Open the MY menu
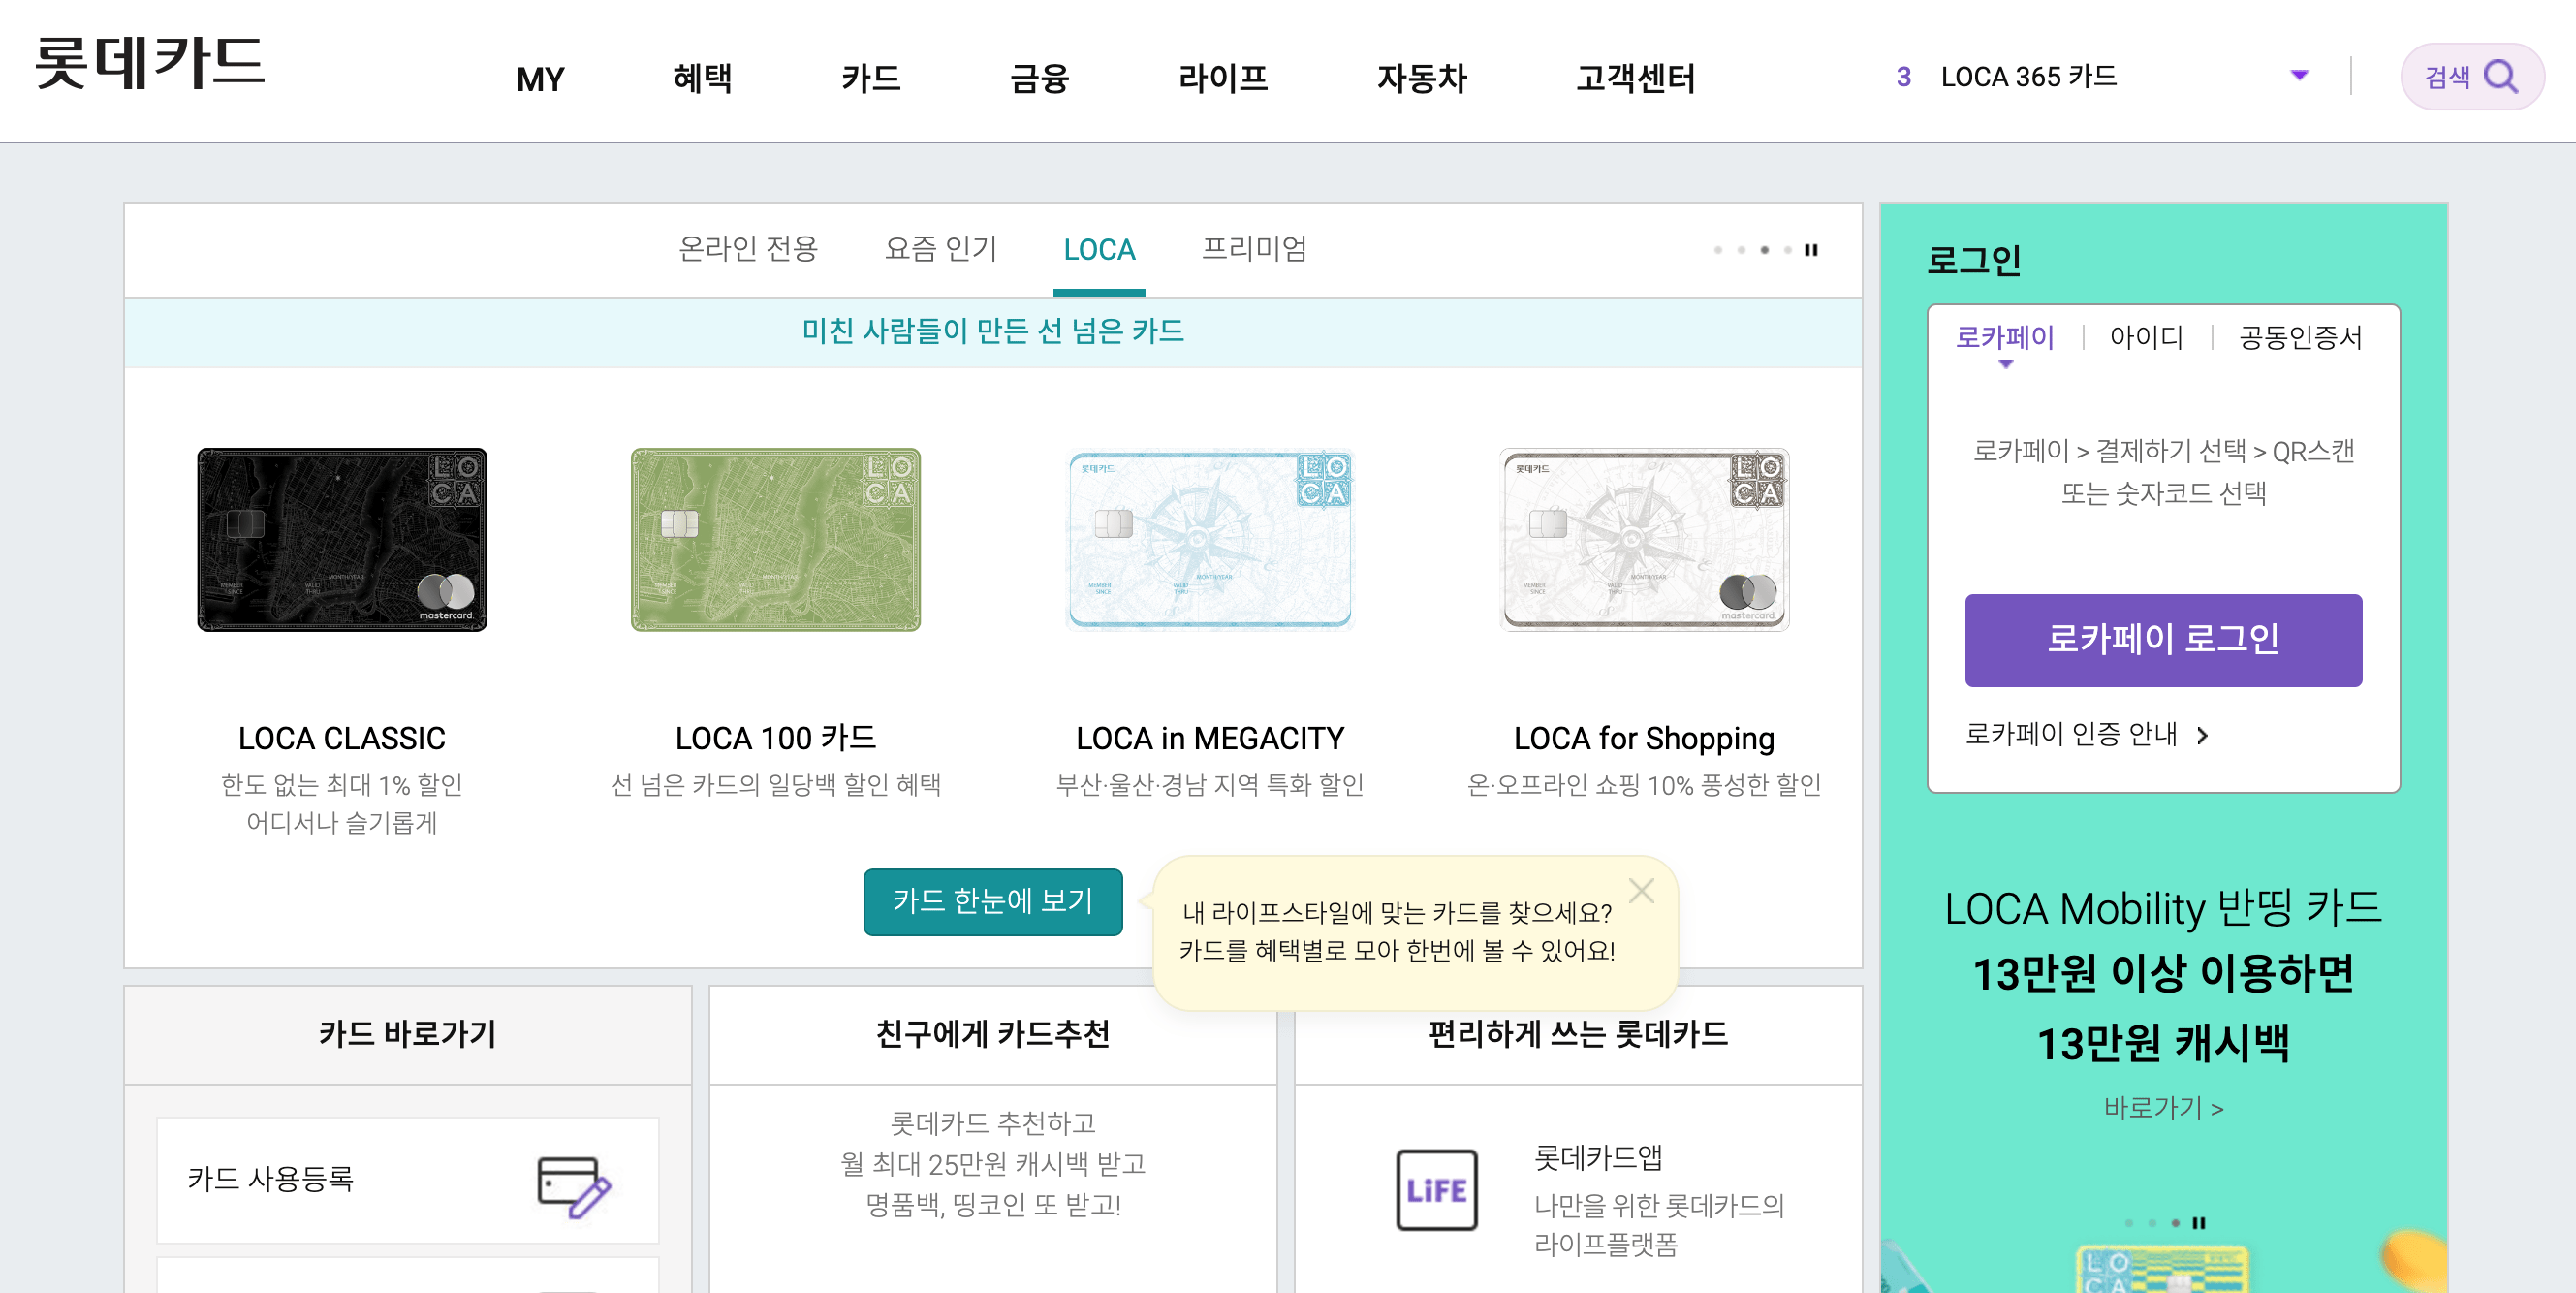The width and height of the screenshot is (2576, 1293). 540,79
